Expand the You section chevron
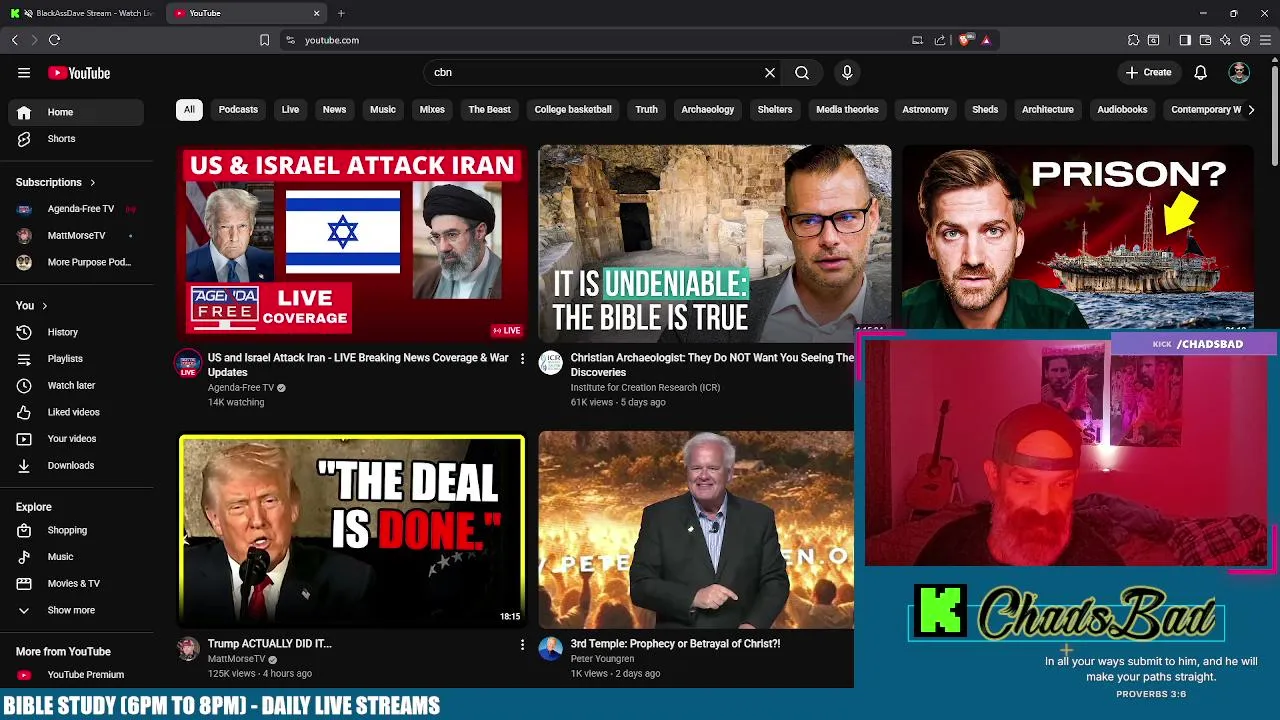Viewport: 1280px width, 720px height. click(44, 306)
